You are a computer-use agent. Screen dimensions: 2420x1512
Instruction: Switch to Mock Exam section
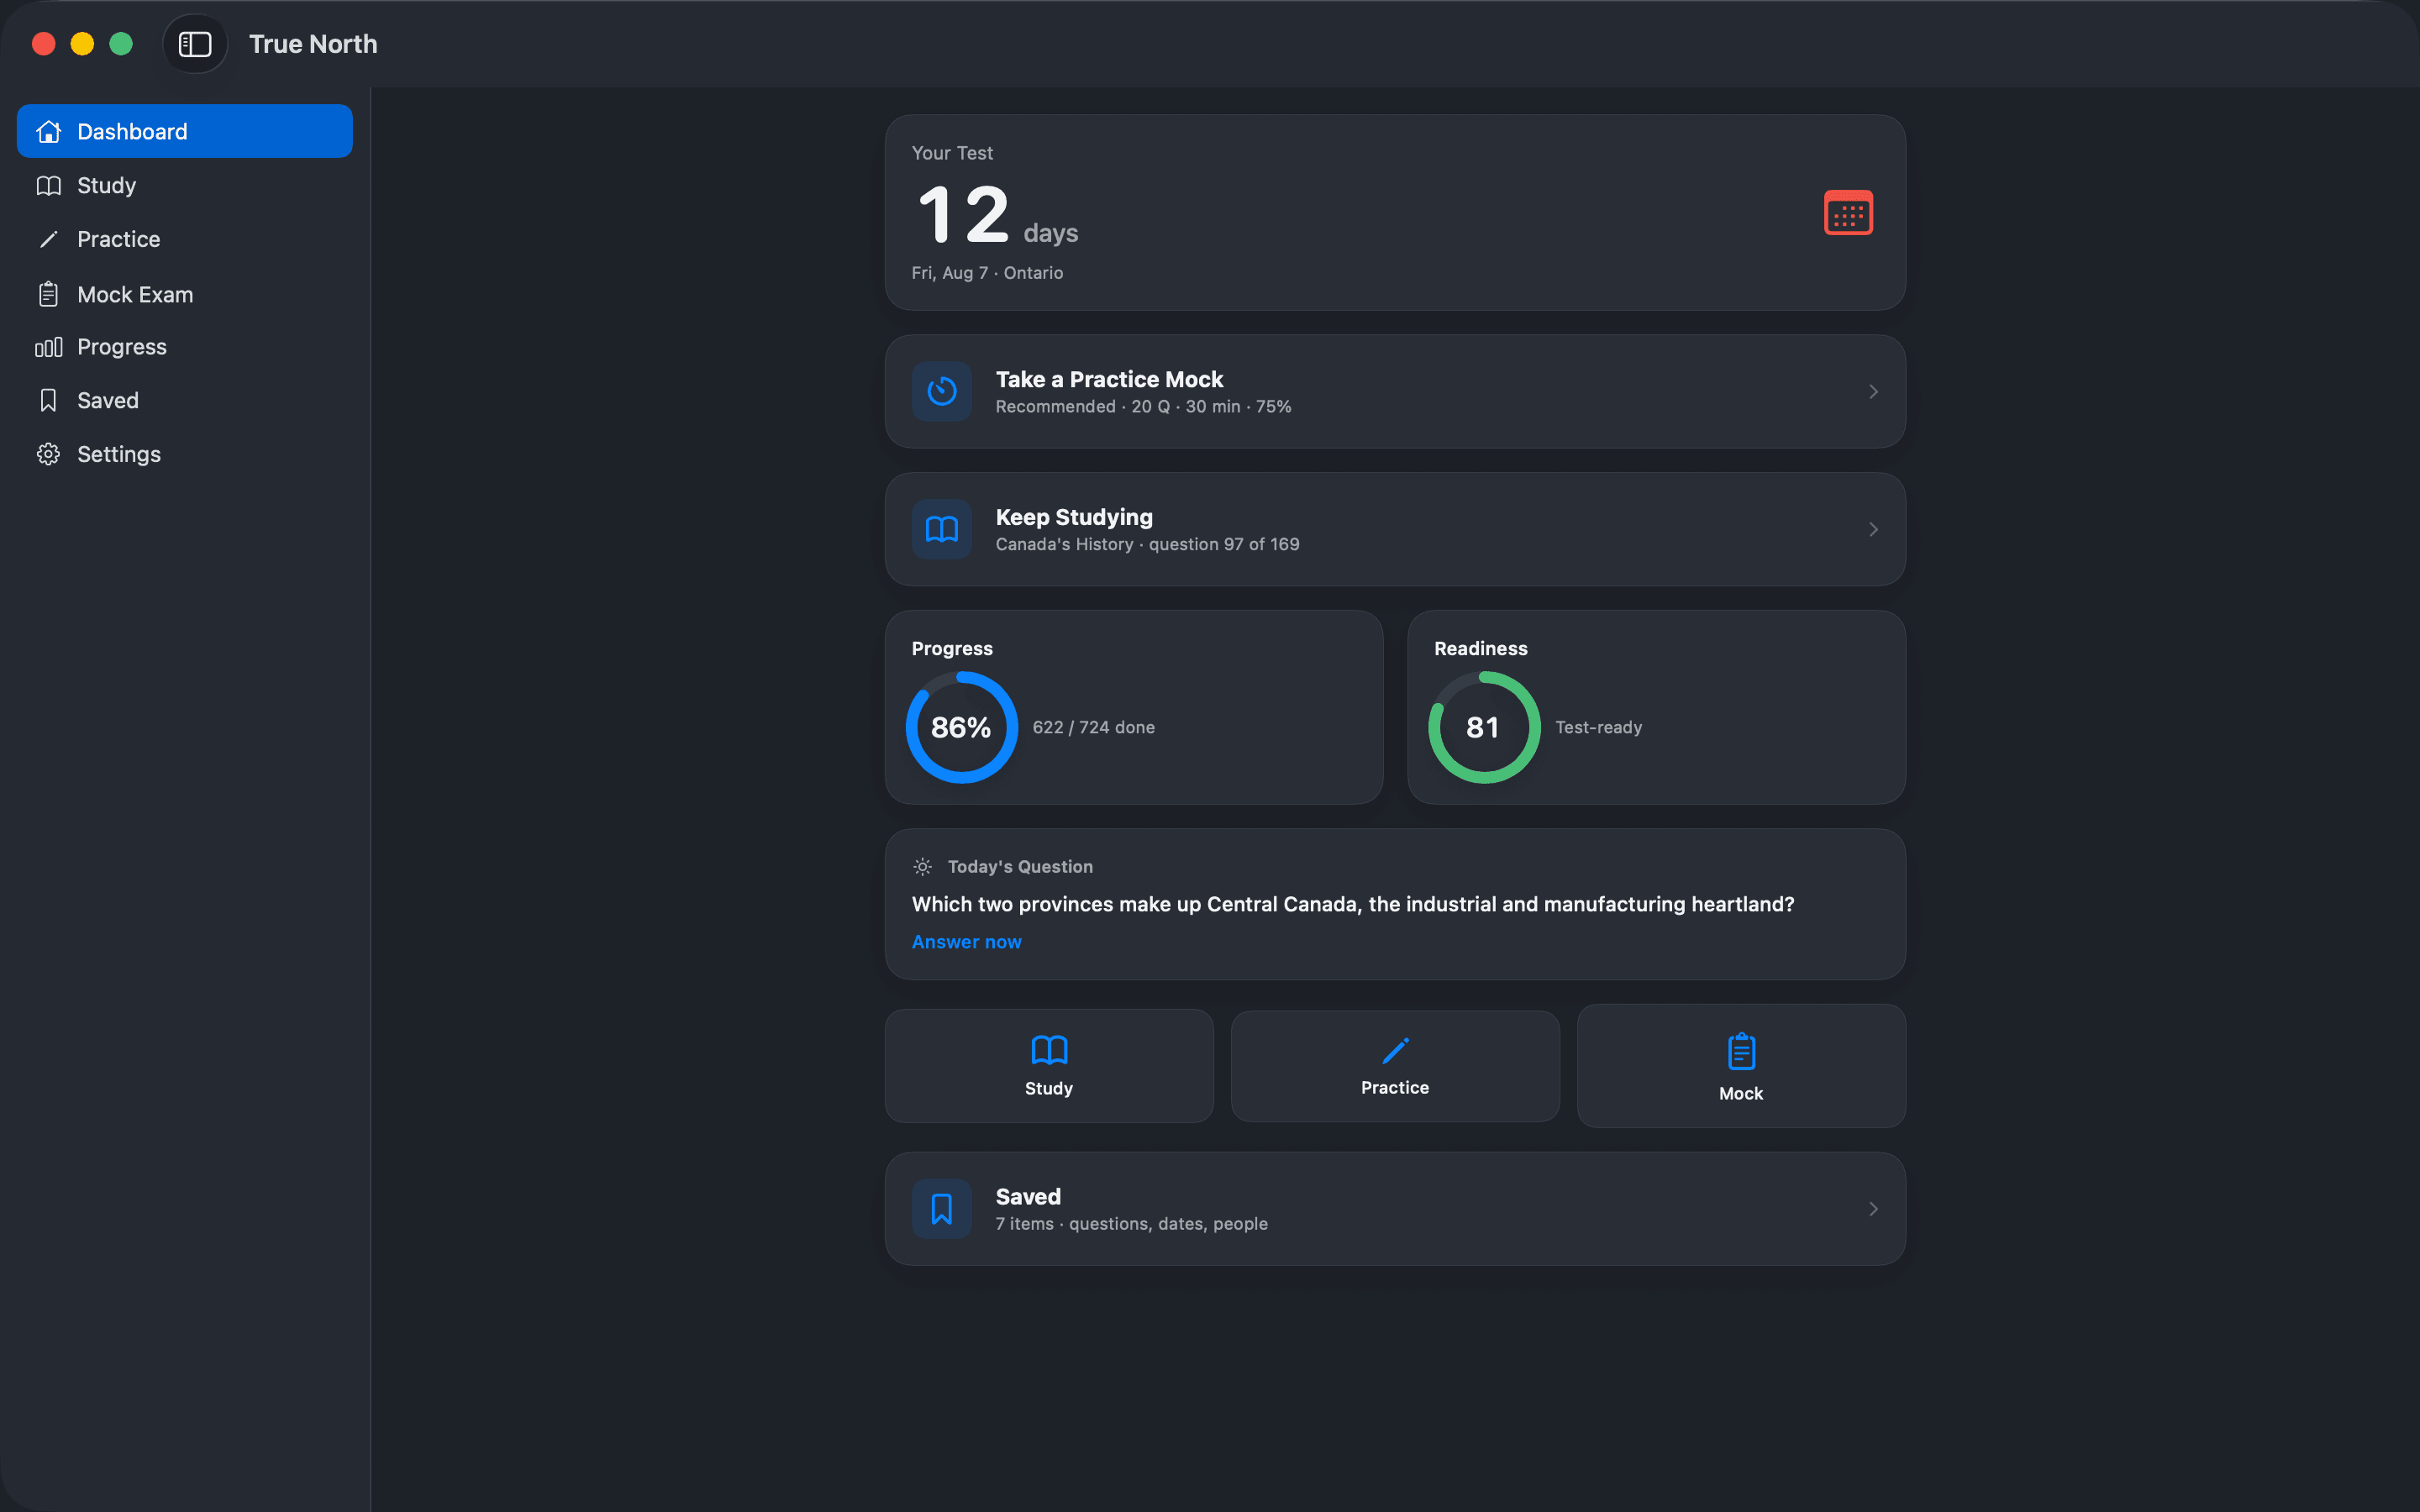[185, 294]
